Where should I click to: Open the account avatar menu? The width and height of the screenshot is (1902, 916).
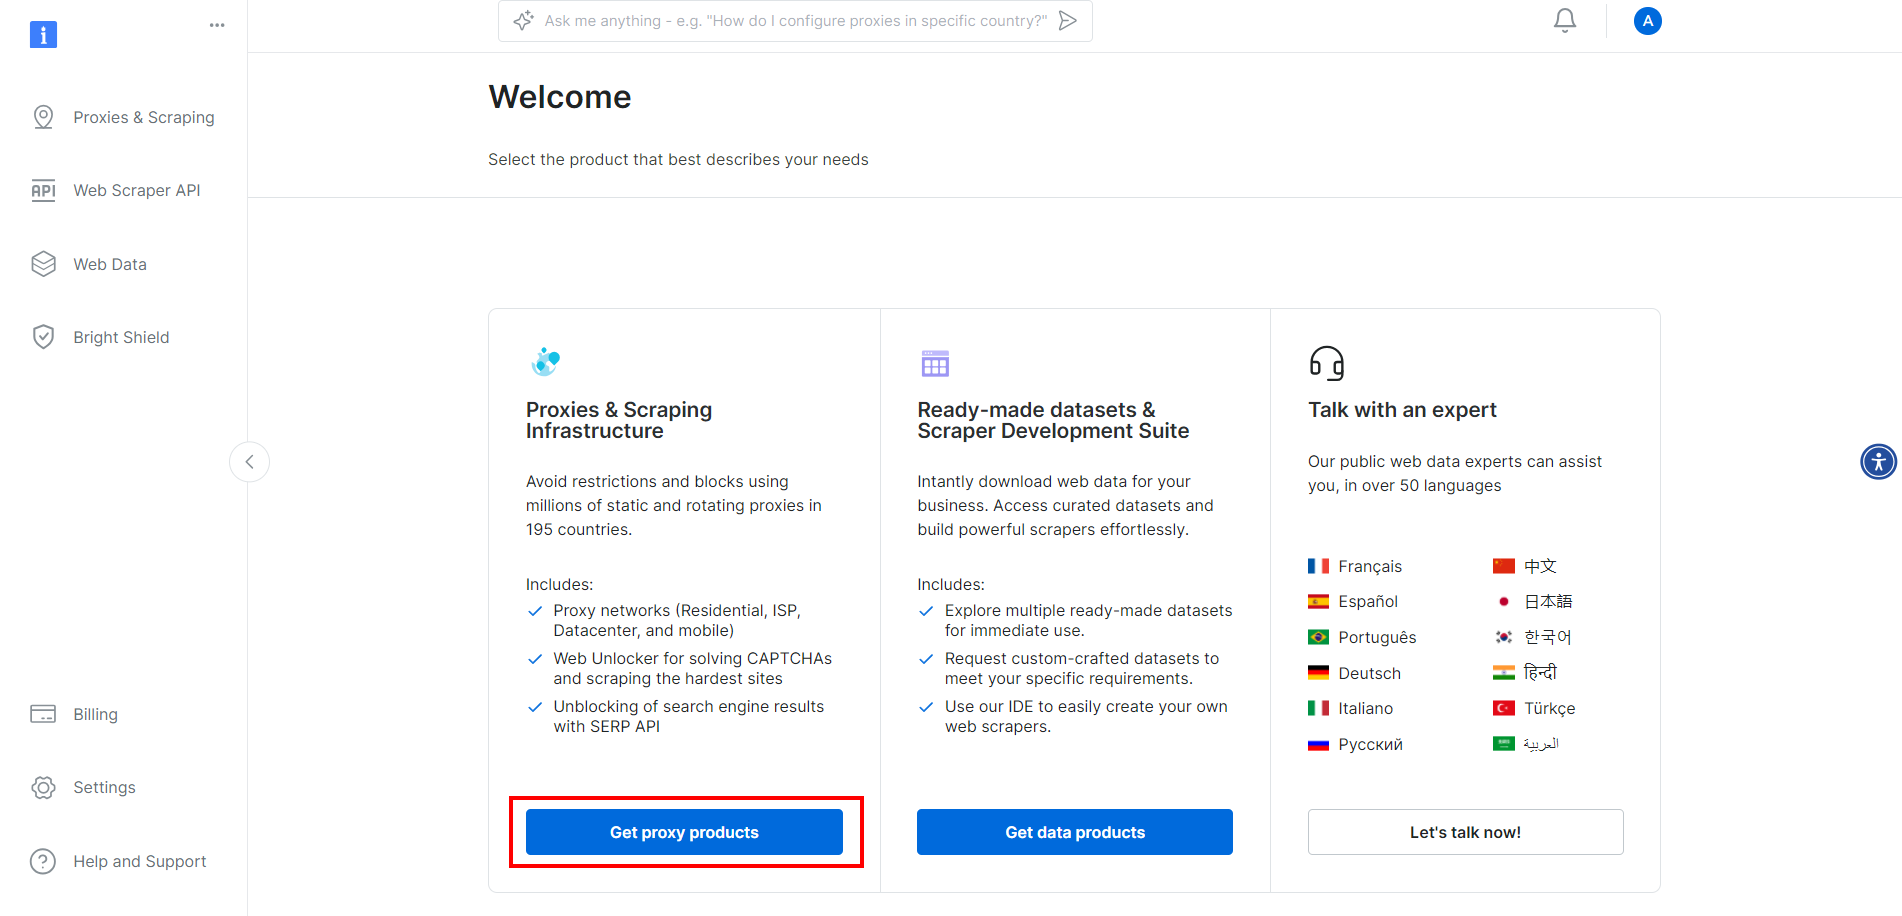click(x=1647, y=20)
